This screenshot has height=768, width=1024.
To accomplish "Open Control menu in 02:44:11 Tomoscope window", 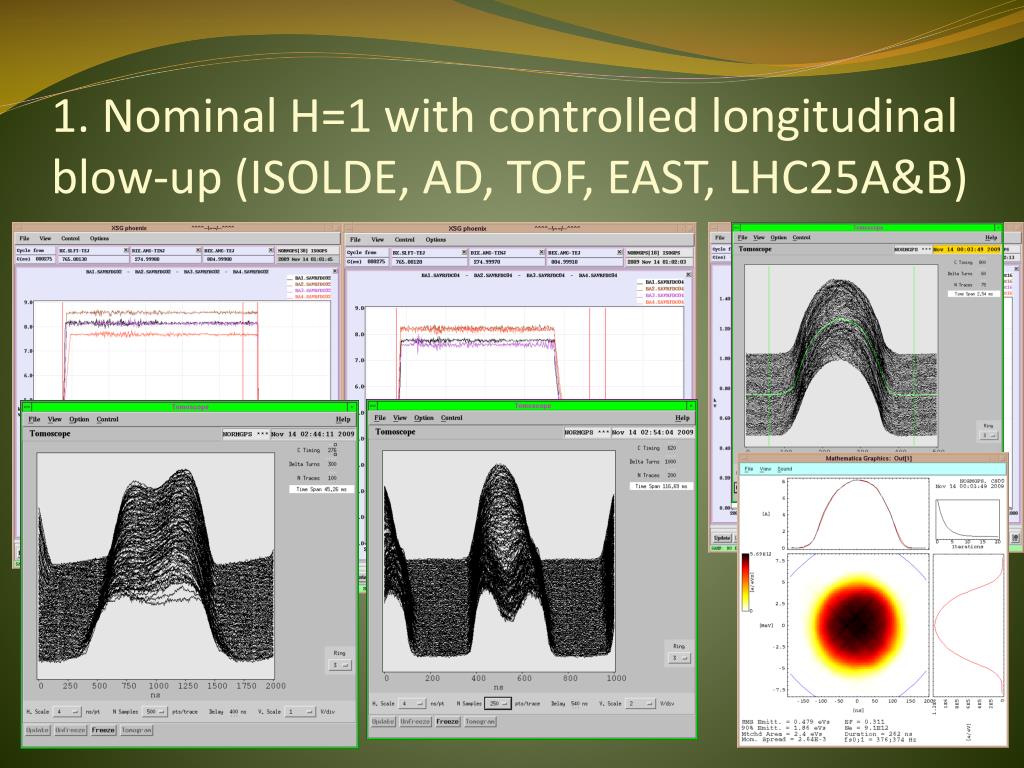I will click(107, 419).
